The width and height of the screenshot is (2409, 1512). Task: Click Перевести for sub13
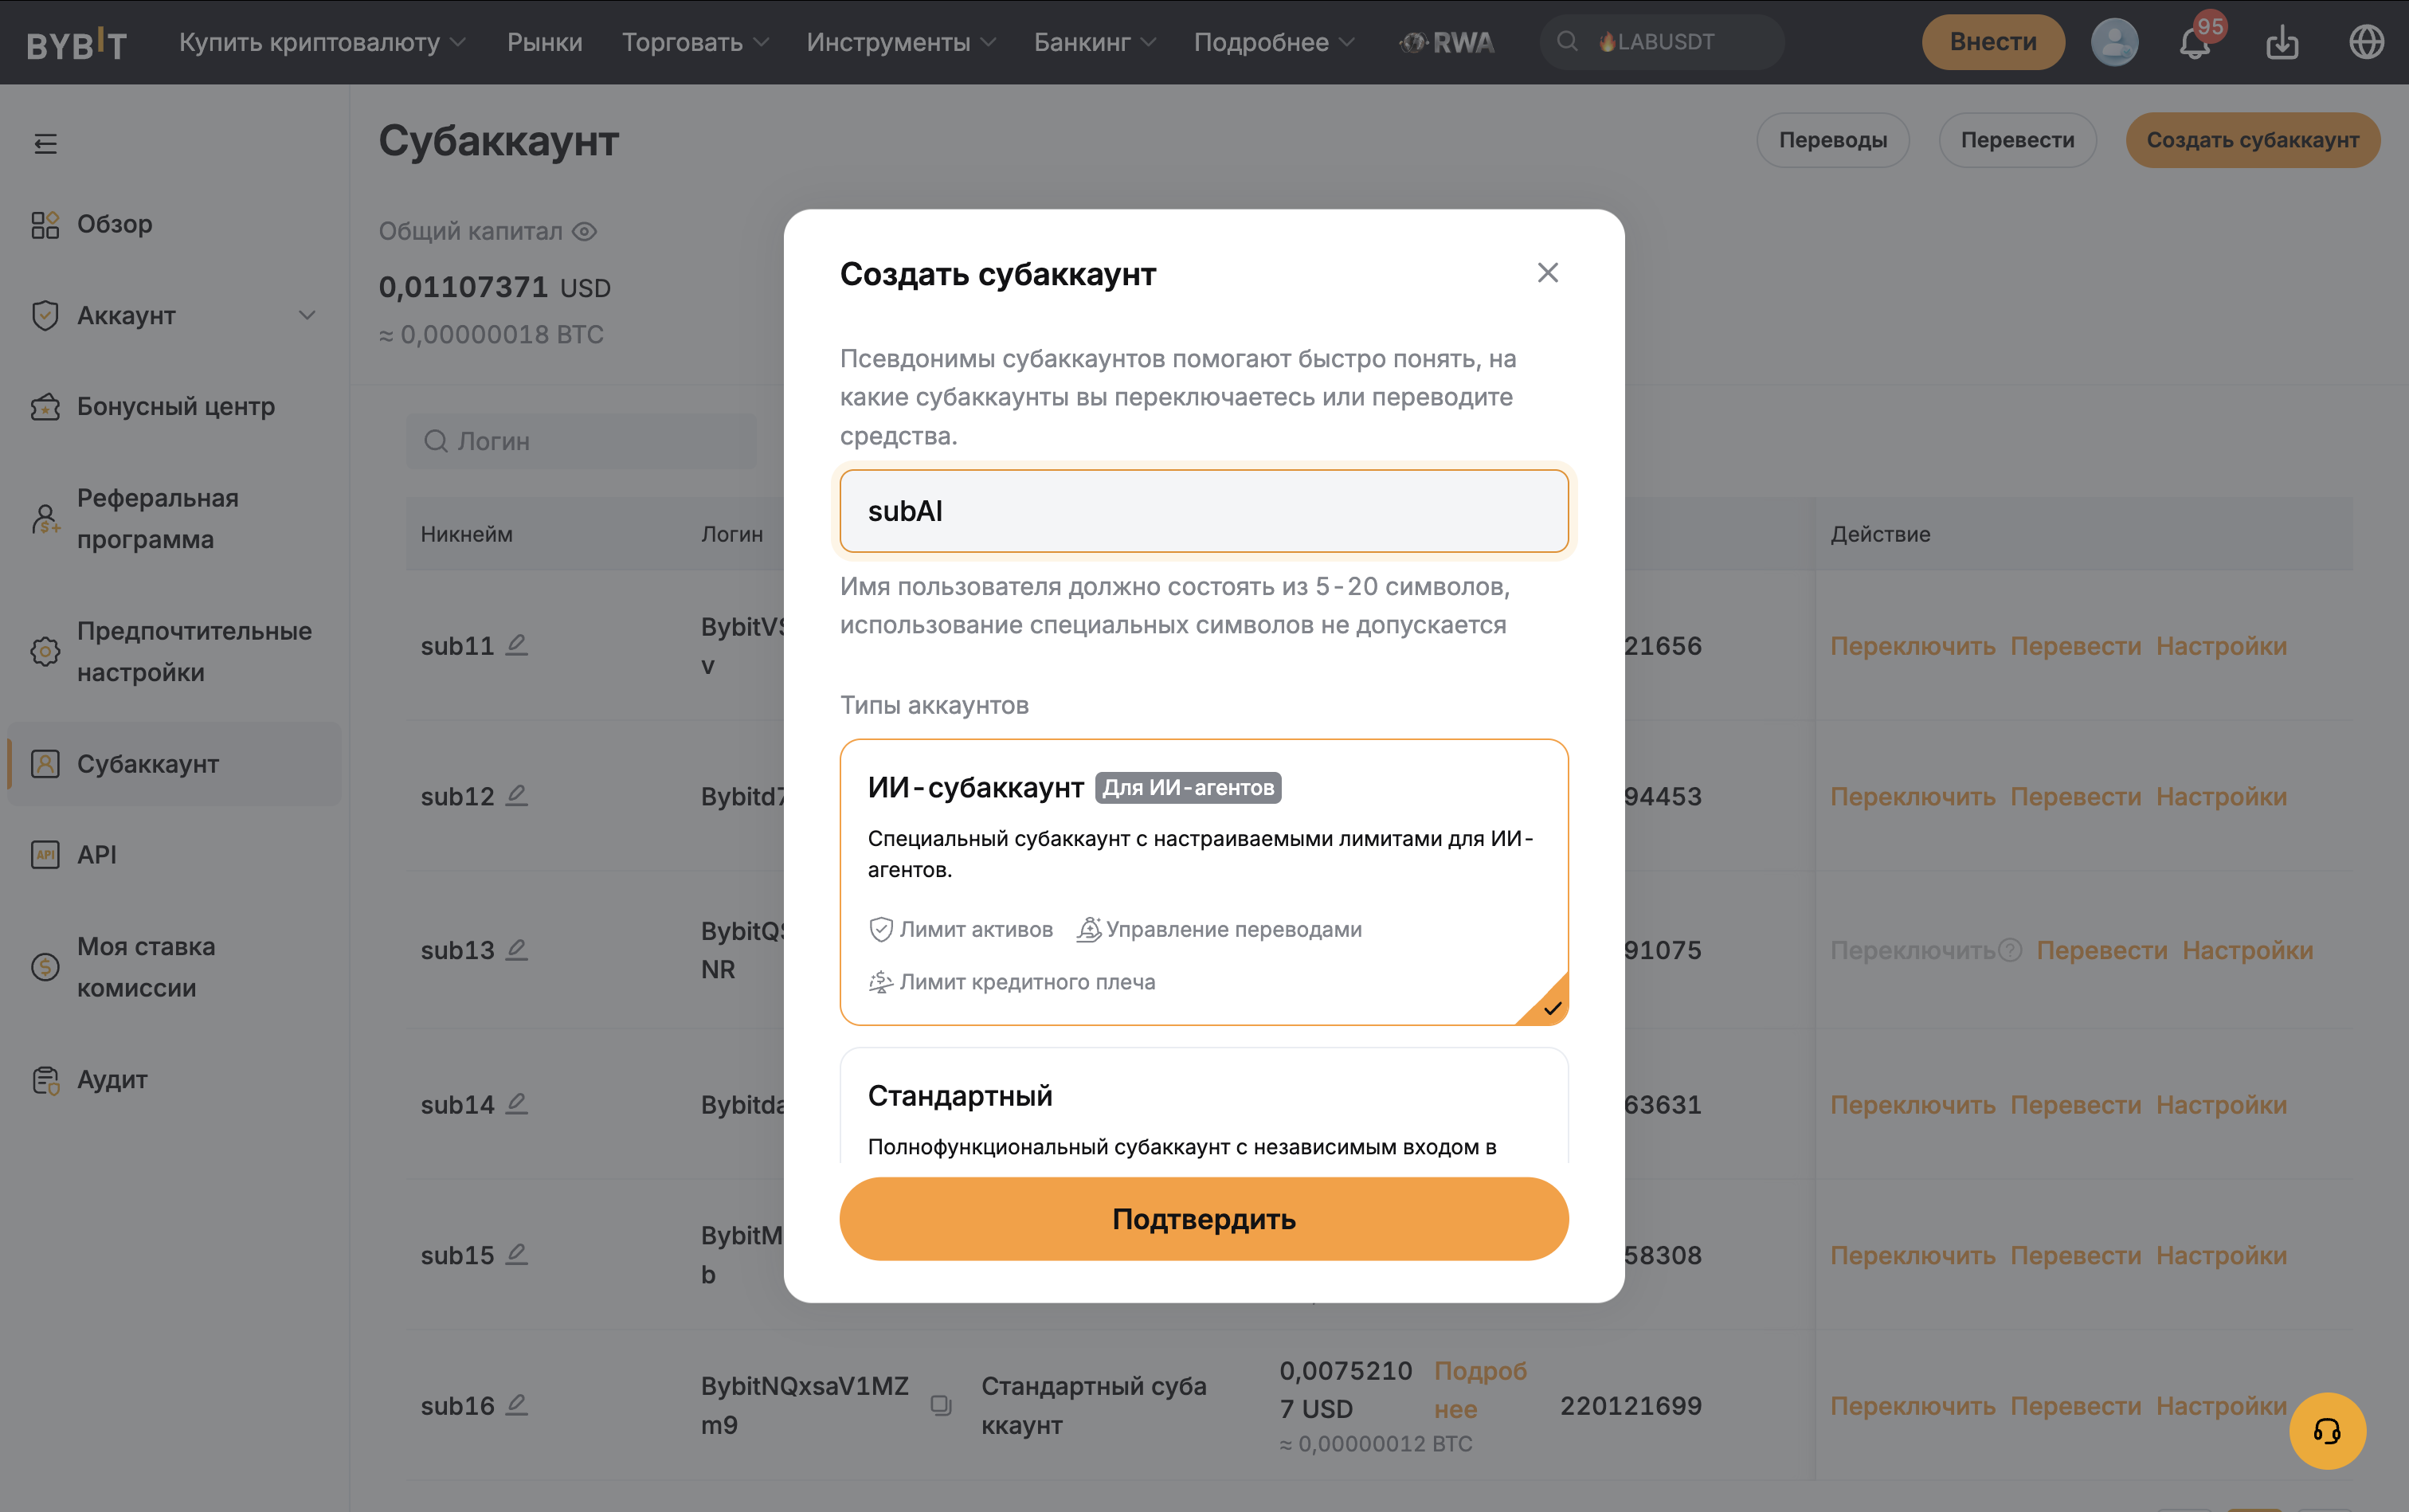2101,950
